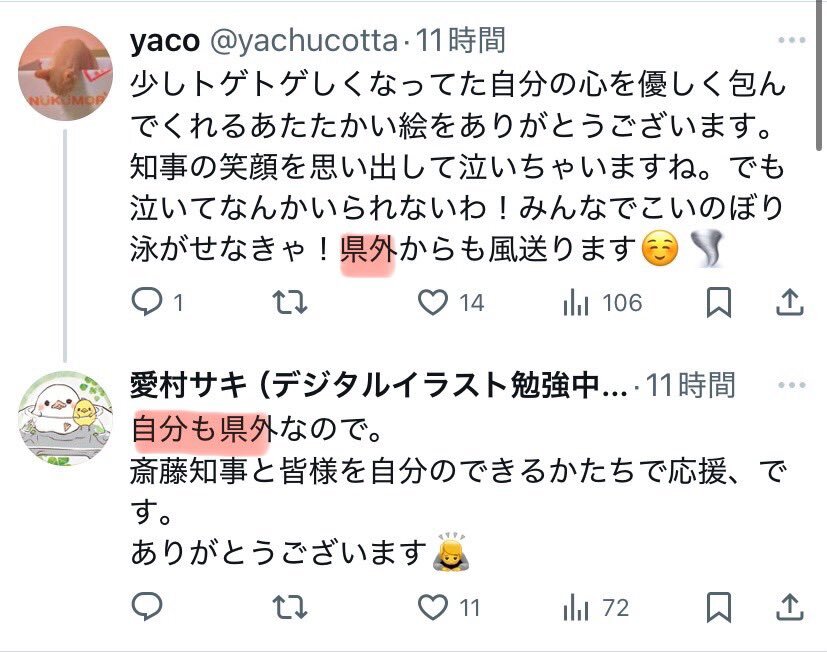This screenshot has width=827, height=652.
Task: Share 愛村サキ's reply
Action: tap(790, 607)
